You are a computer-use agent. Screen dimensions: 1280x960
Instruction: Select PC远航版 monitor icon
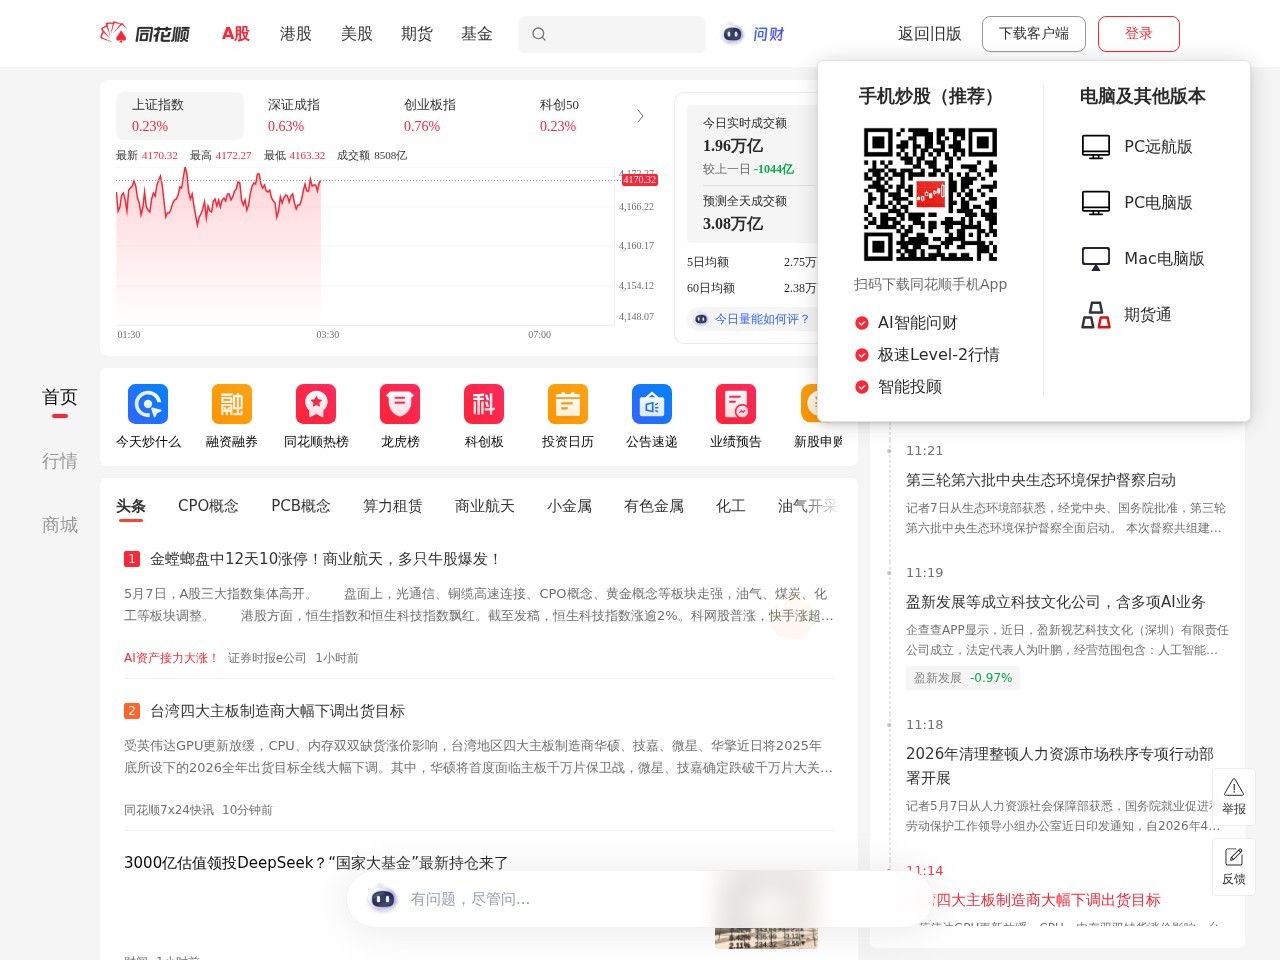[x=1096, y=147]
